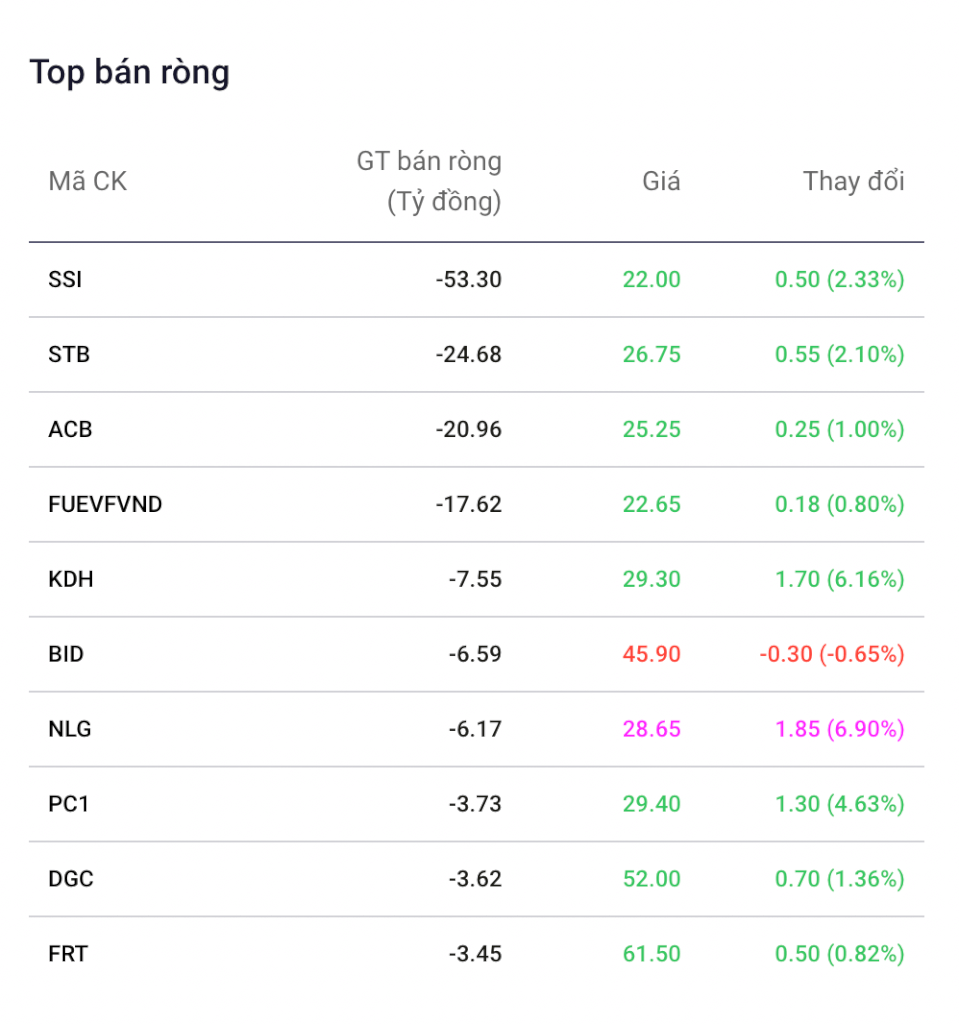This screenshot has width=959, height=1024.
Task: Click the 'Mã CK' column header
Action: point(88,182)
